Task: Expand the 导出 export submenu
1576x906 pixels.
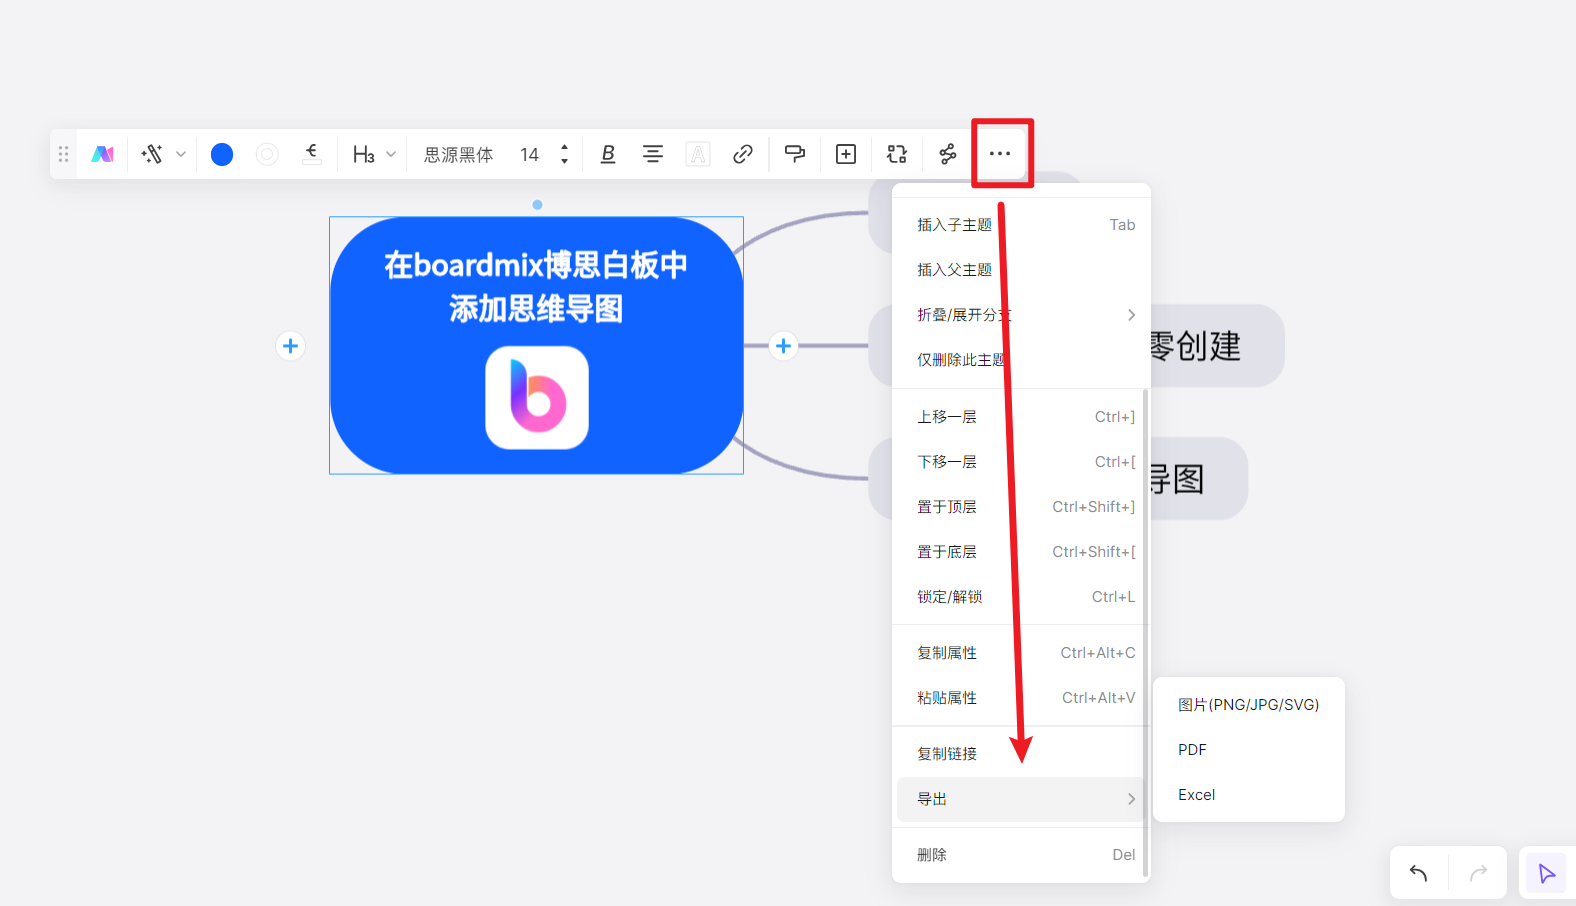Action: point(1021,799)
